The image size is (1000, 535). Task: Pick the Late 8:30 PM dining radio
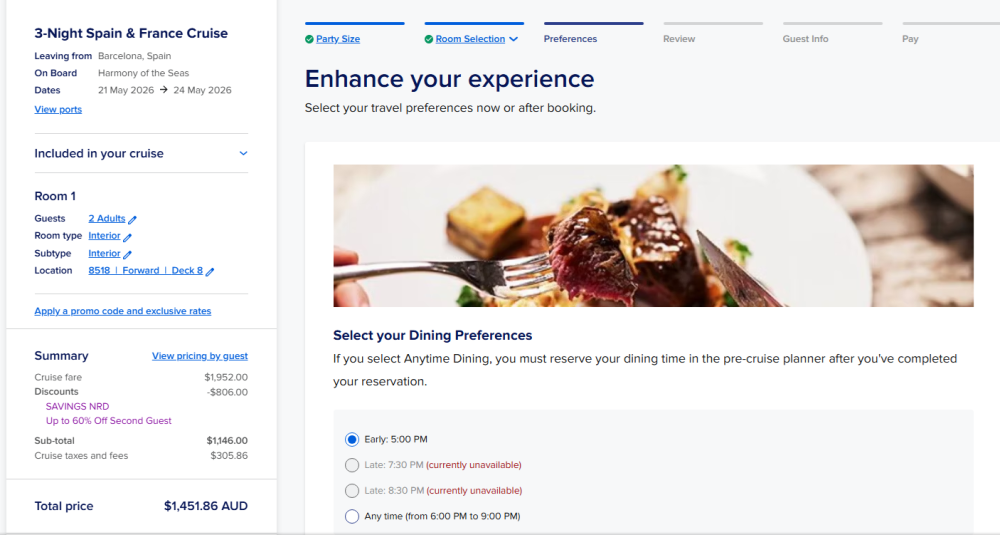352,491
